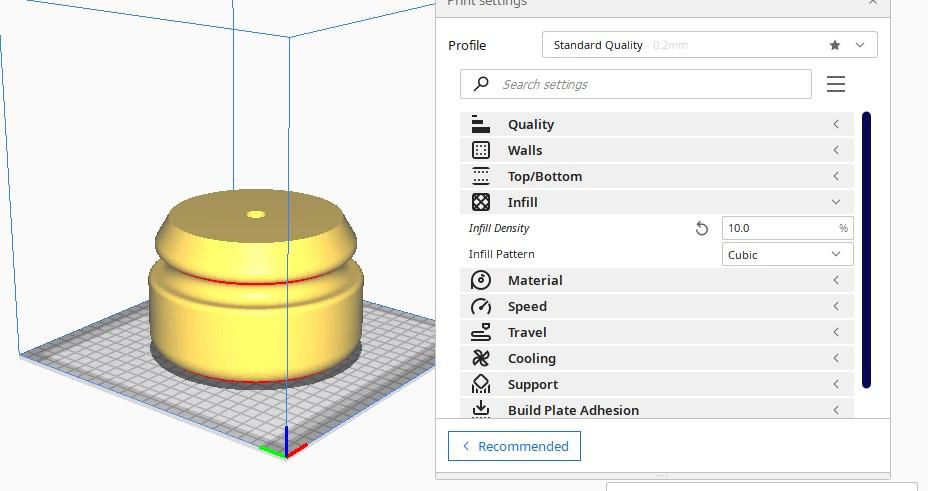The width and height of the screenshot is (928, 491).
Task: Click the Search settings field
Action: (636, 84)
